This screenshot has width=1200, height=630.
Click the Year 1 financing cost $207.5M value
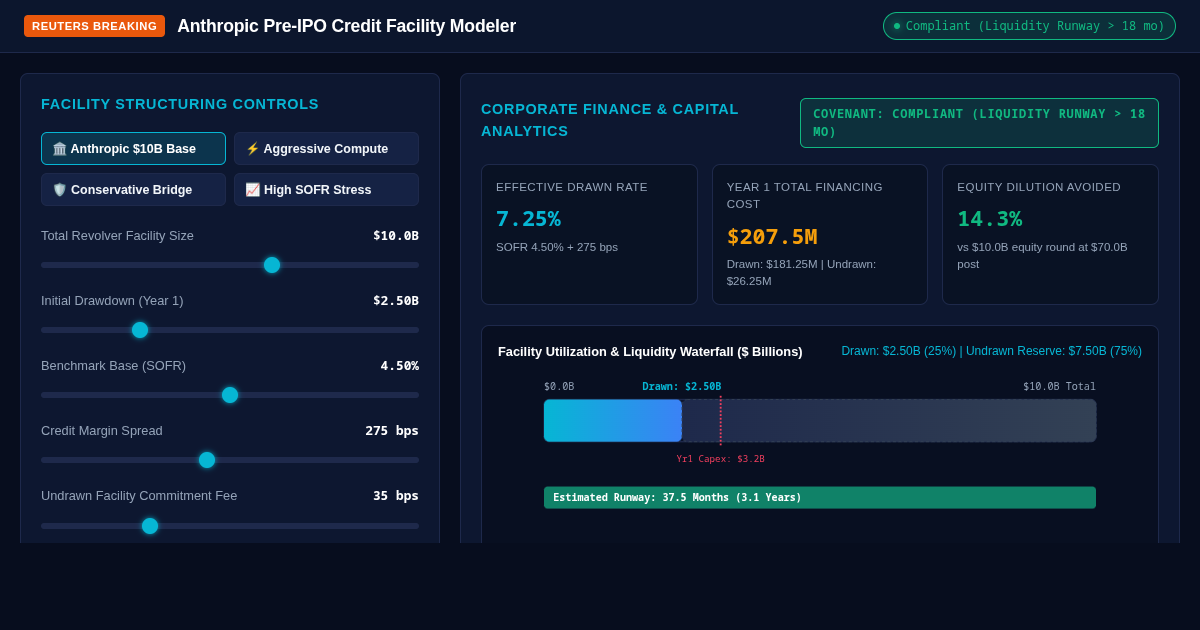[772, 237]
